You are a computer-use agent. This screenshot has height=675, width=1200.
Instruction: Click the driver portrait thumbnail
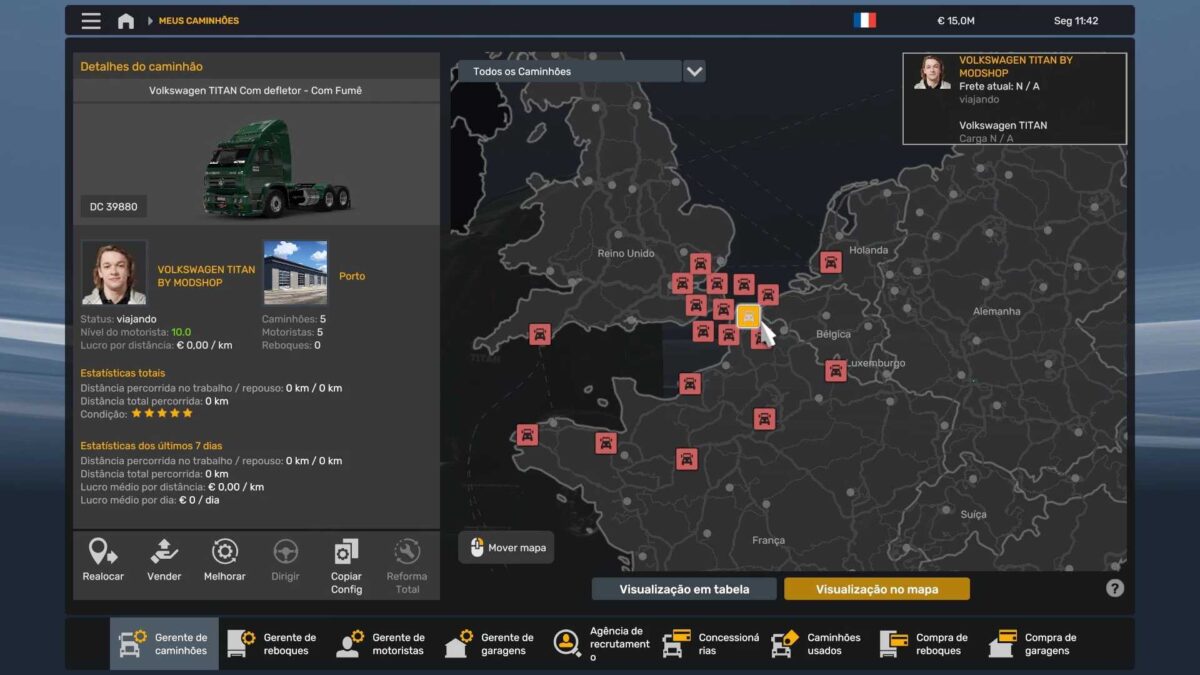tap(114, 272)
